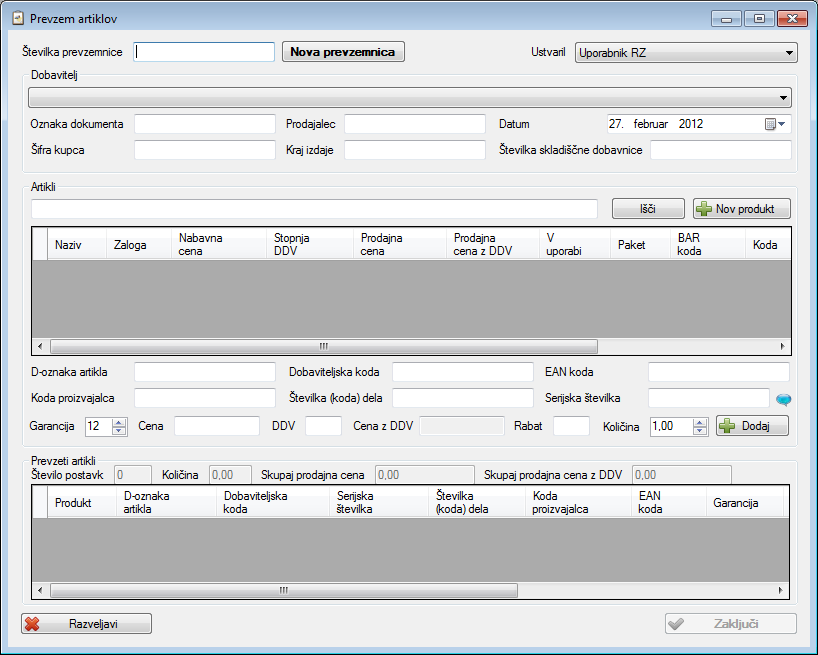Viewport: 818px width, 655px height.
Task: Click the window icon in title bar
Action: [16, 18]
